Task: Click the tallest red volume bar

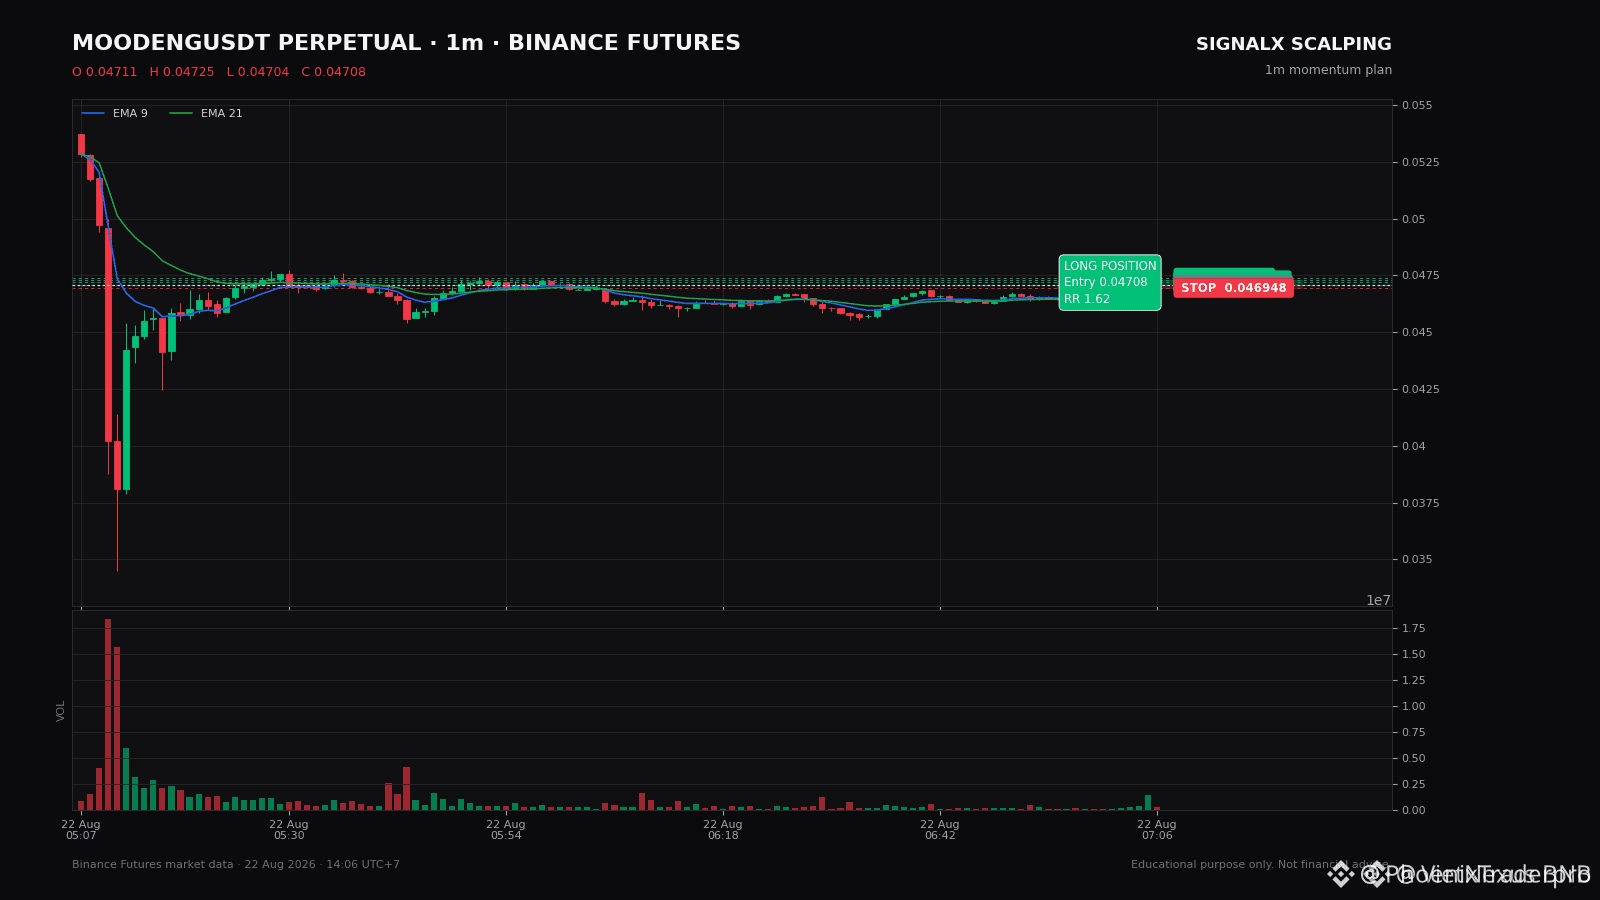Action: click(108, 715)
